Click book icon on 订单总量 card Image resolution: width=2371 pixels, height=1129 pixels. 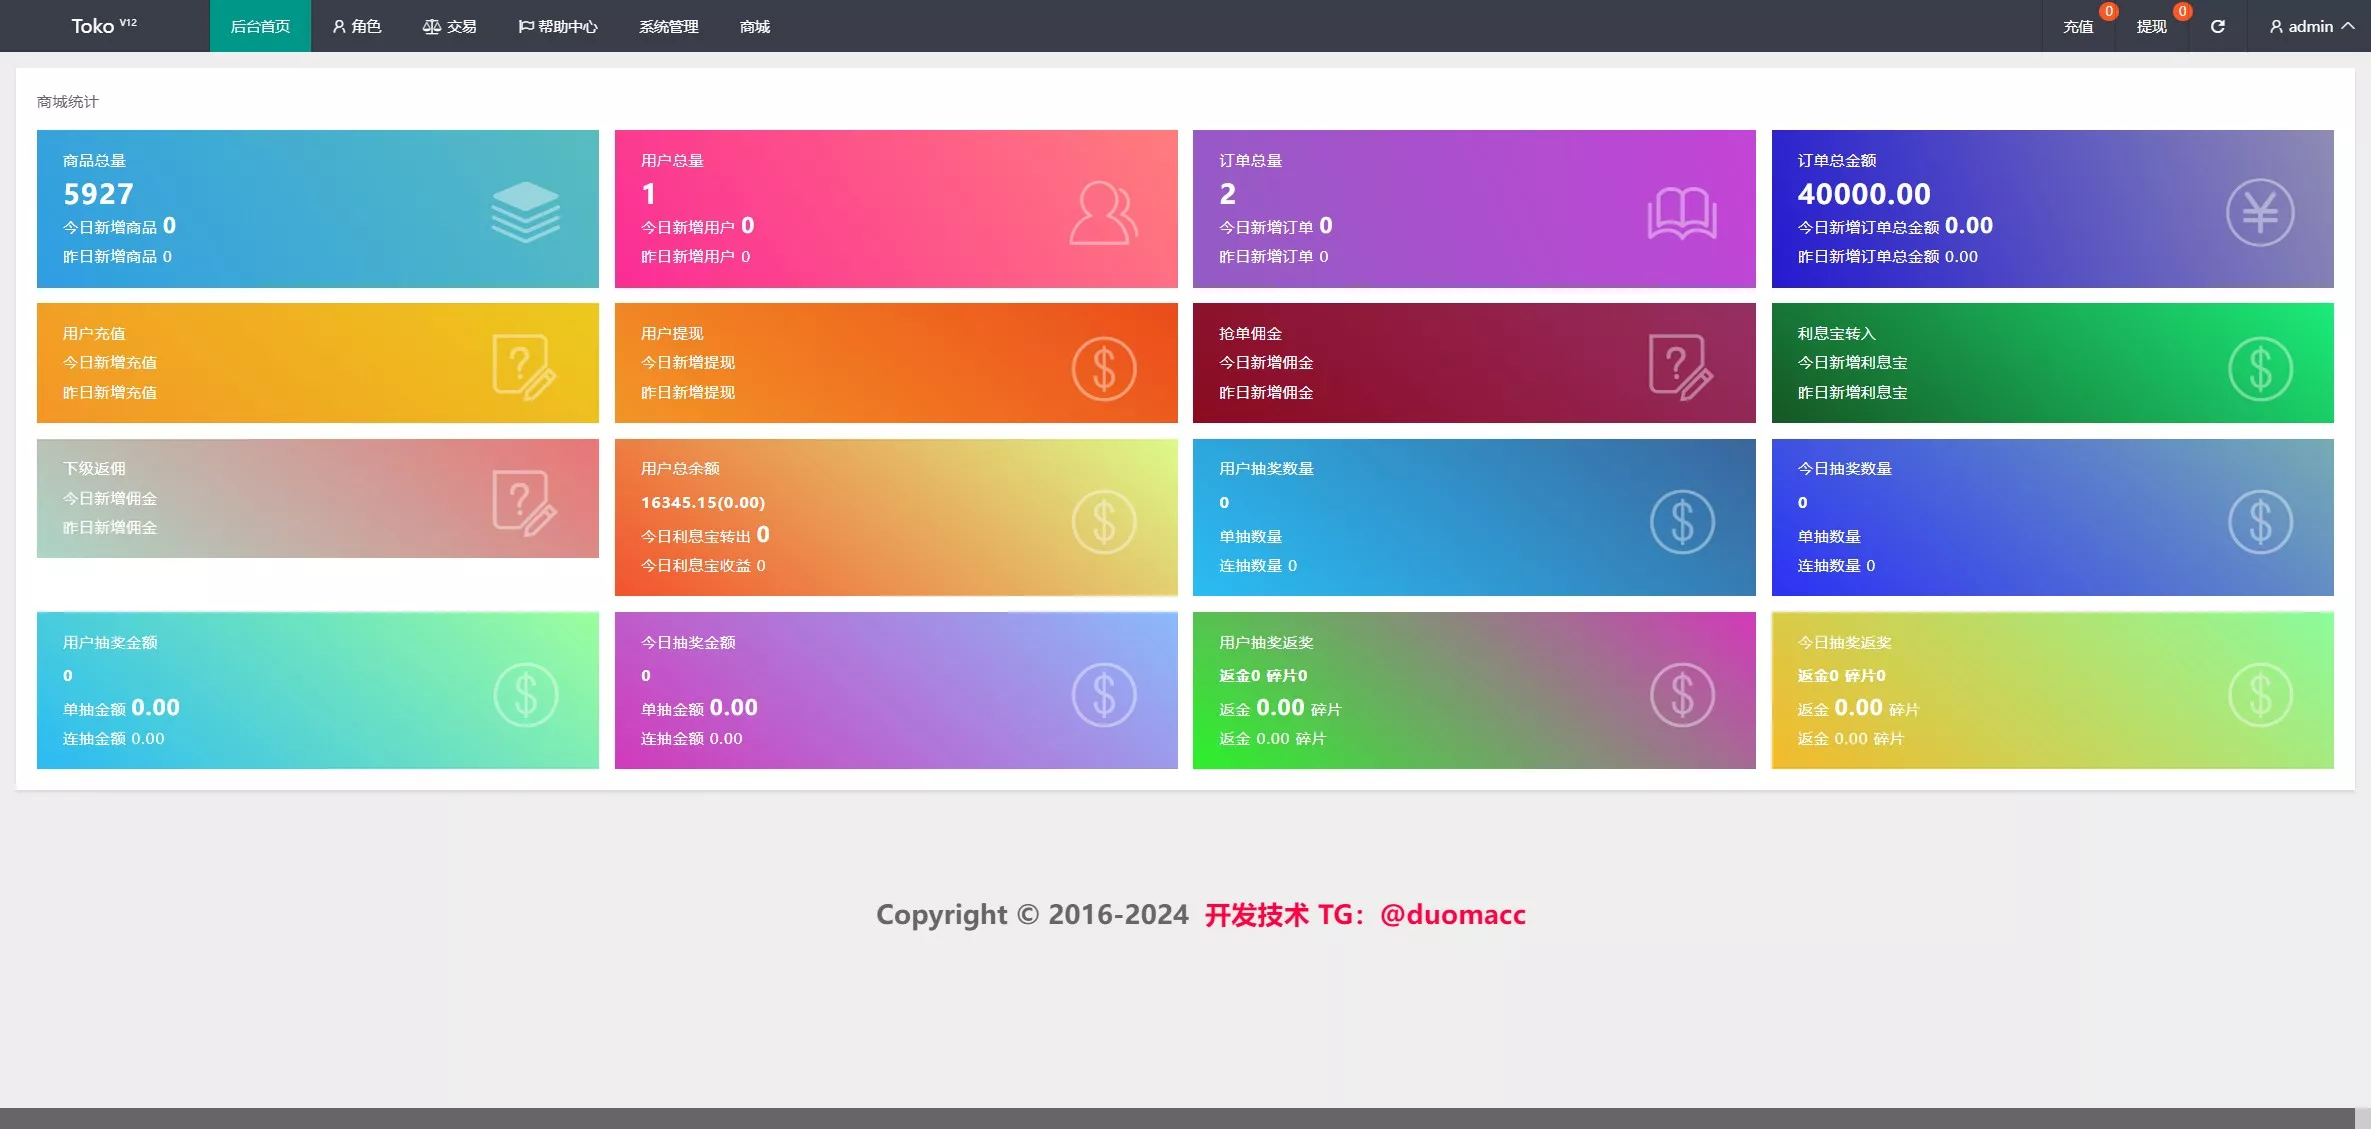(1682, 212)
